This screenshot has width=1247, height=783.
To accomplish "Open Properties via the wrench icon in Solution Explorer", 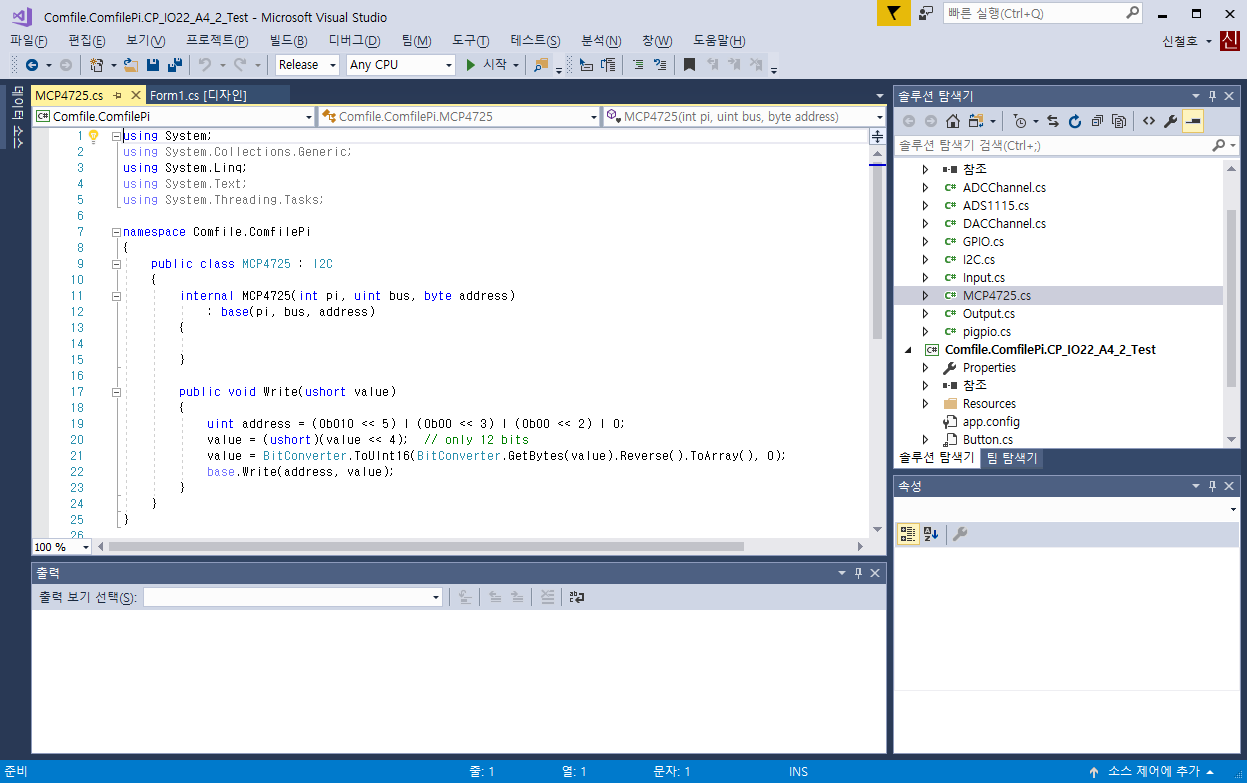I will click(1170, 121).
